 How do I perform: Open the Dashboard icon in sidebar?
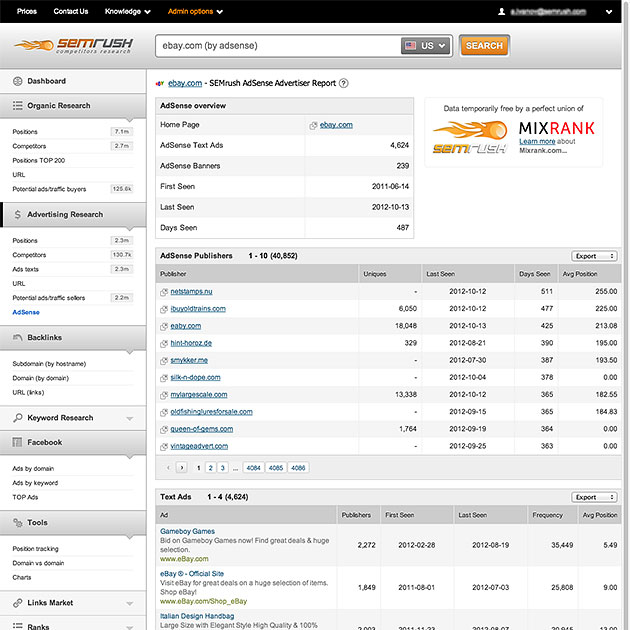coord(18,81)
